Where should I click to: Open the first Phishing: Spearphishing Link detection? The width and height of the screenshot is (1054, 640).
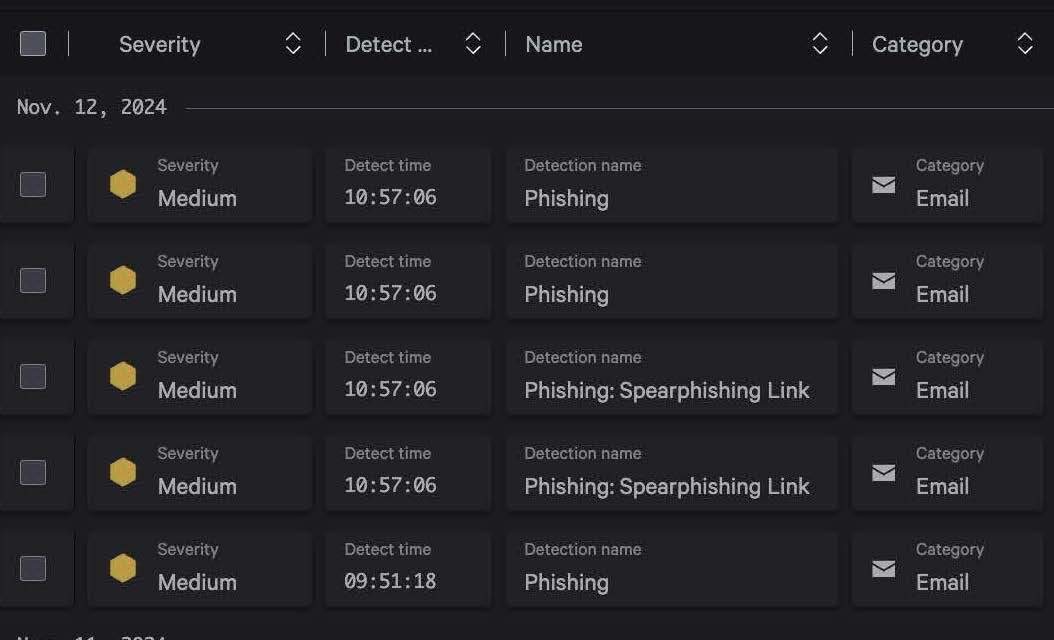point(667,390)
